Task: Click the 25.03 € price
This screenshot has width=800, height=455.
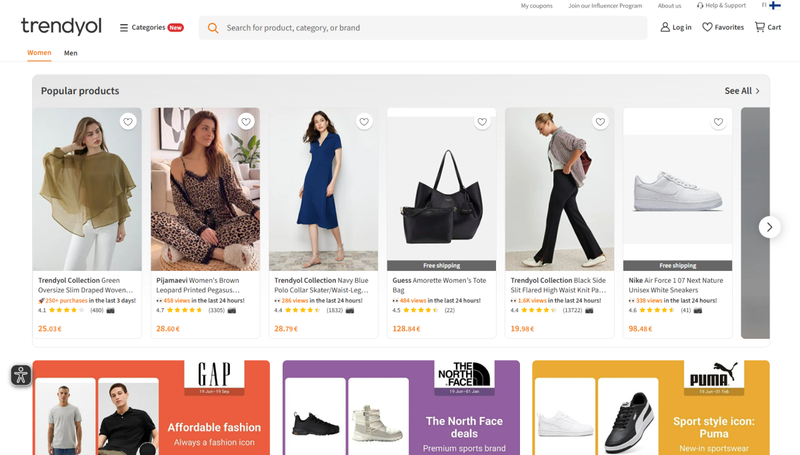Action: click(50, 329)
